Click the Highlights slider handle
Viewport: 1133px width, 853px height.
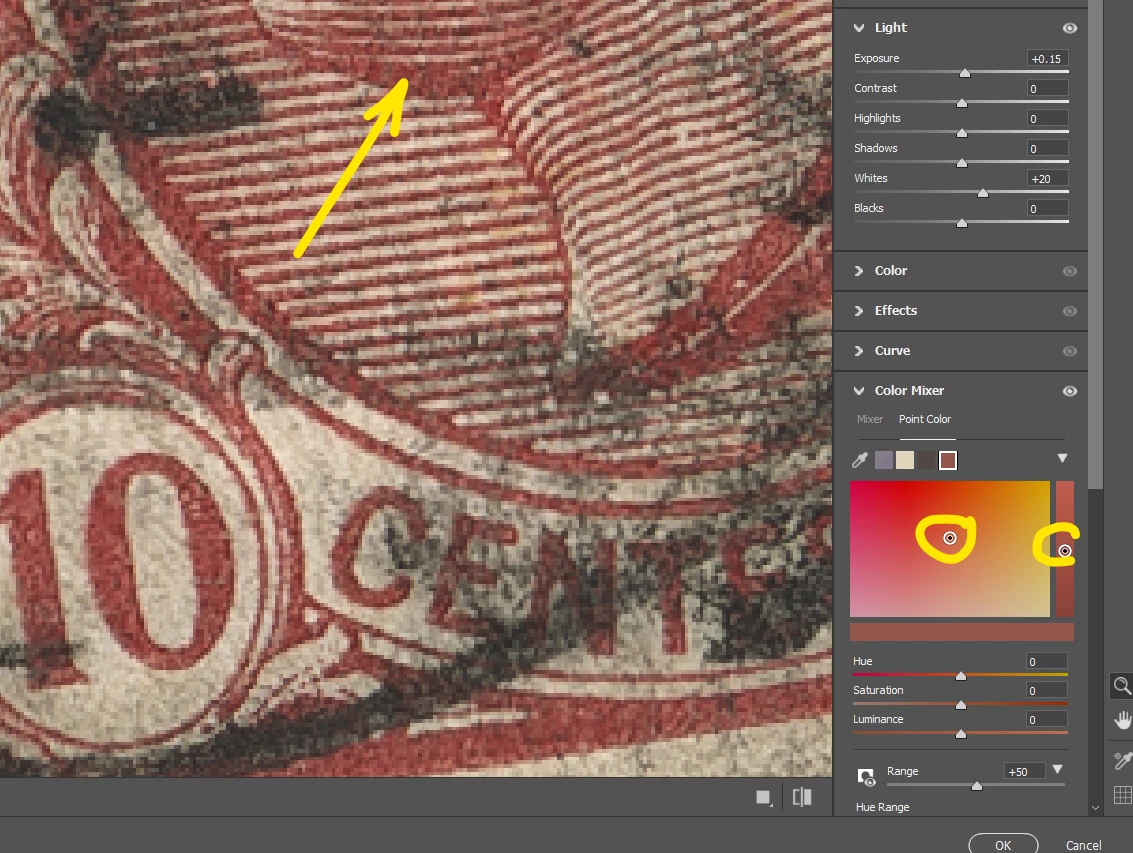point(962,133)
